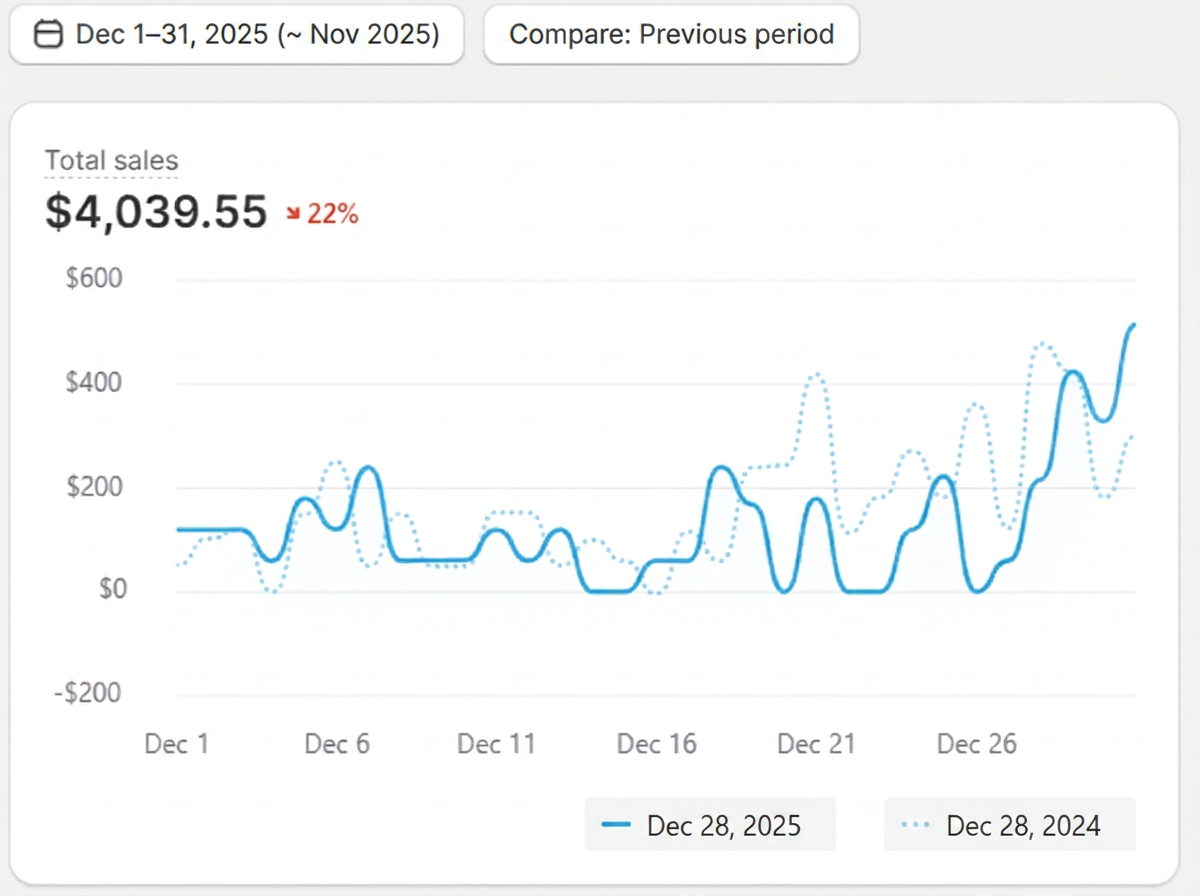Click the red down-arrow trend icon
1200x896 pixels.
pos(294,213)
